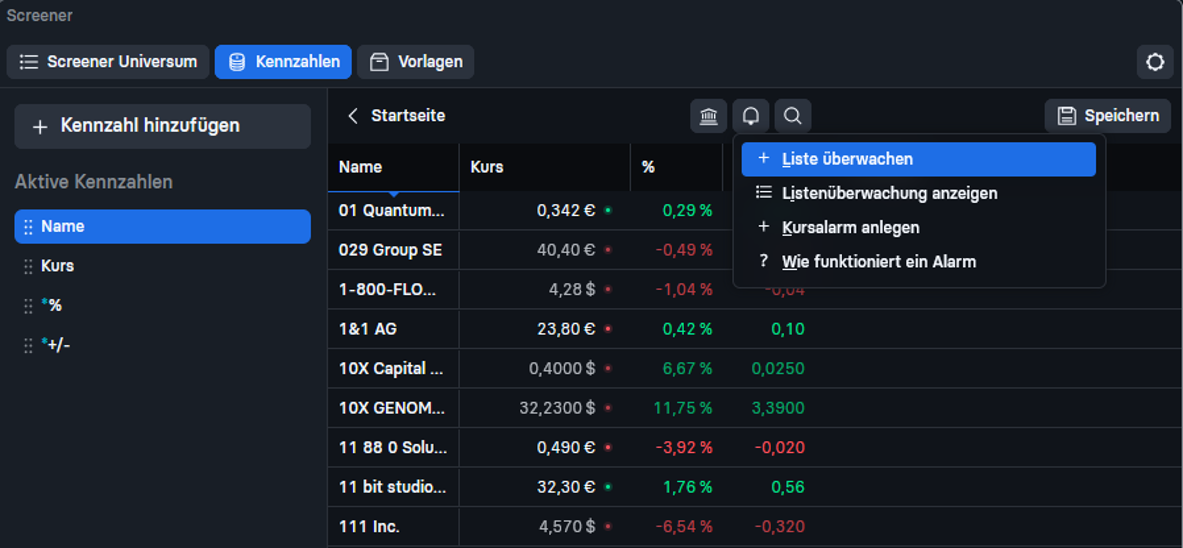1183x548 pixels.
Task: Click the drag handle beside *+/-
Action: tap(29, 346)
